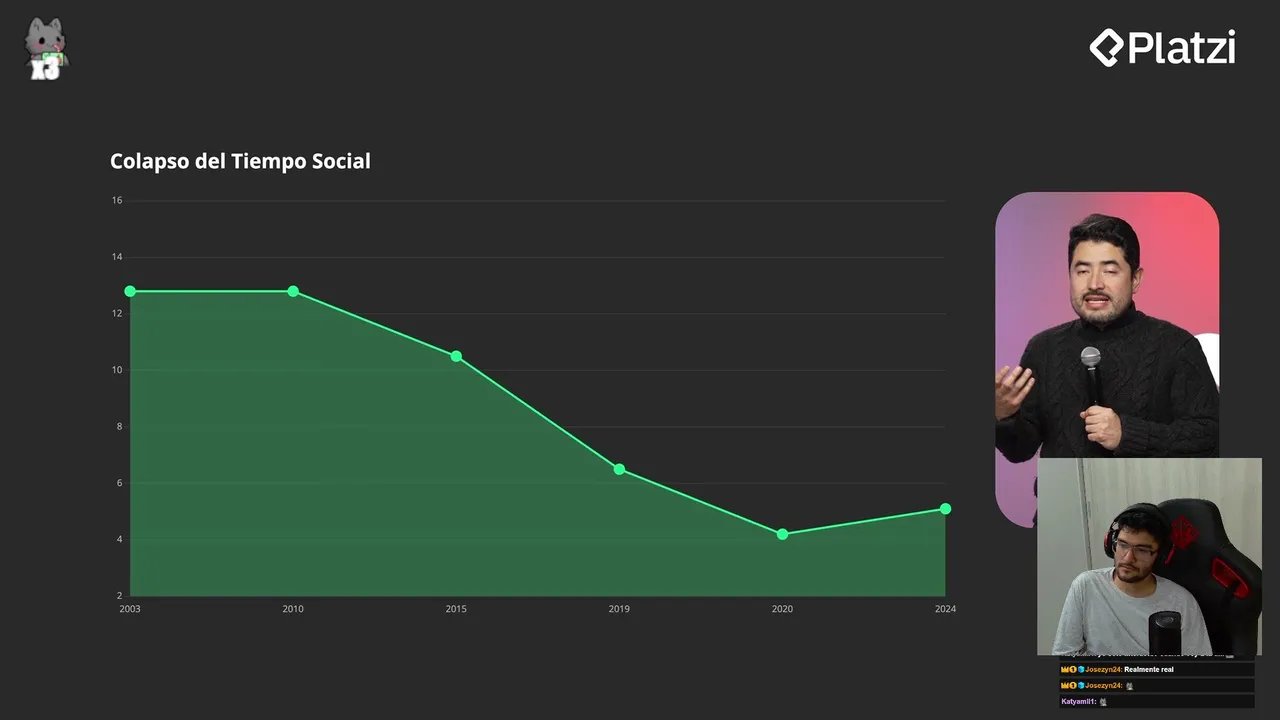Screen dimensions: 1280x720
Task: Open Katyamil1's username in chat
Action: pos(1078,702)
